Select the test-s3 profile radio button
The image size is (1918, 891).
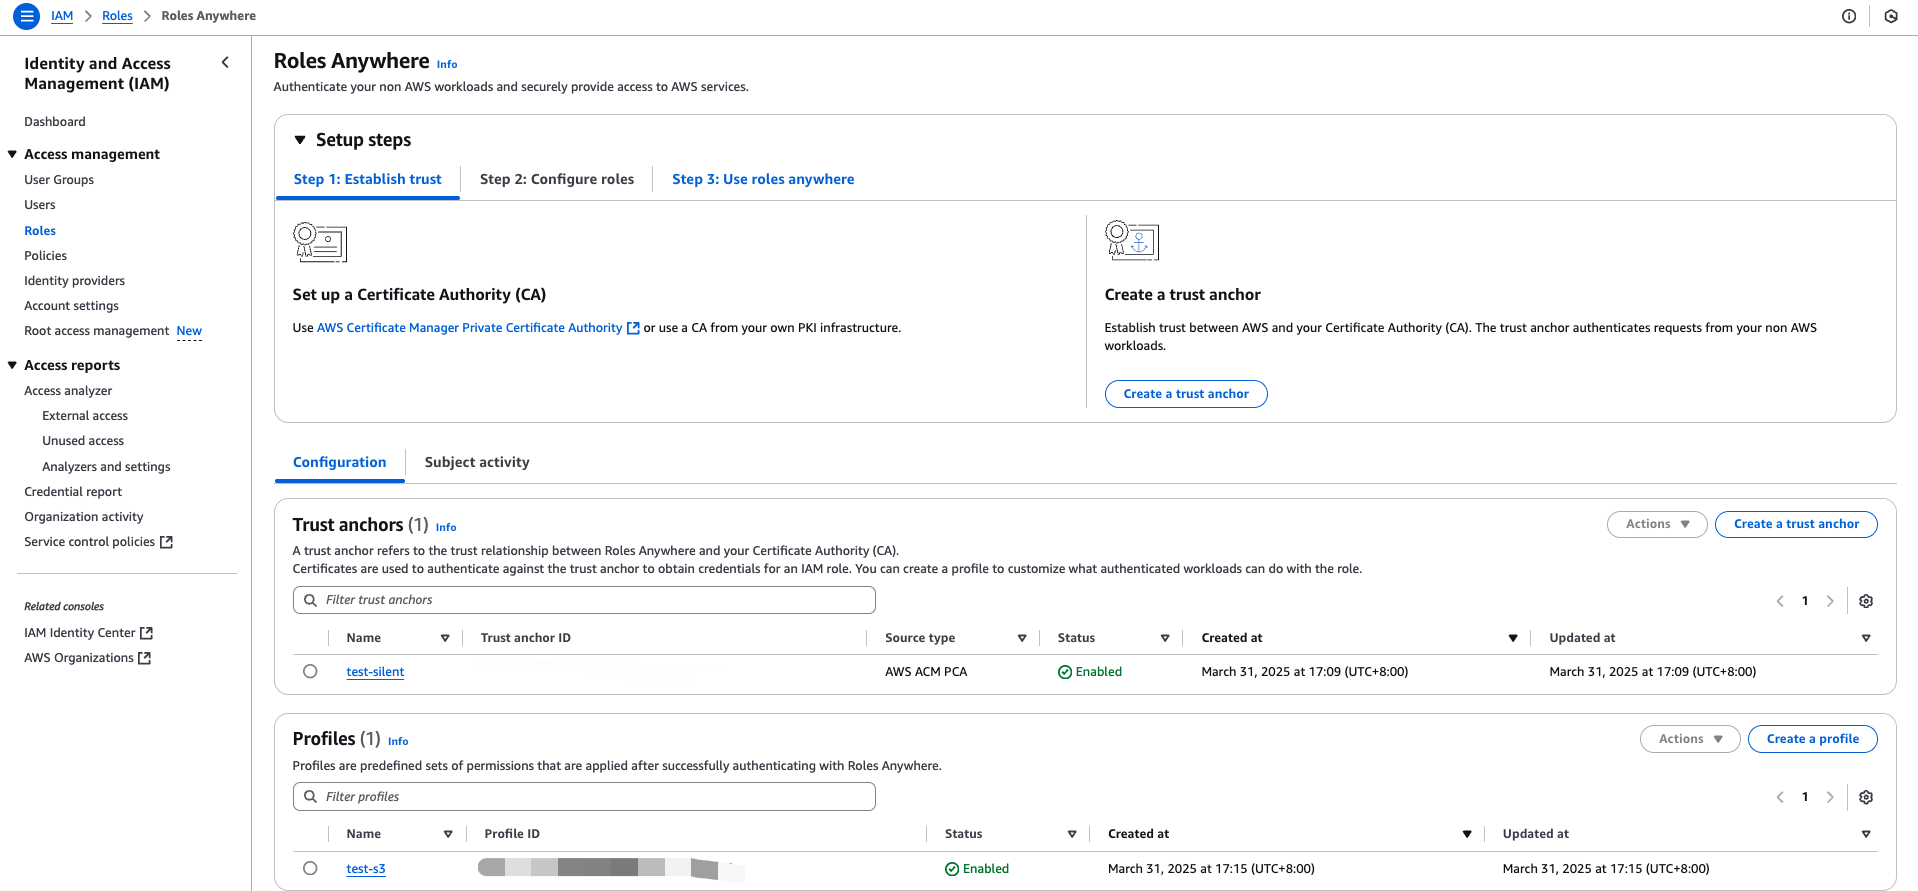[310, 869]
